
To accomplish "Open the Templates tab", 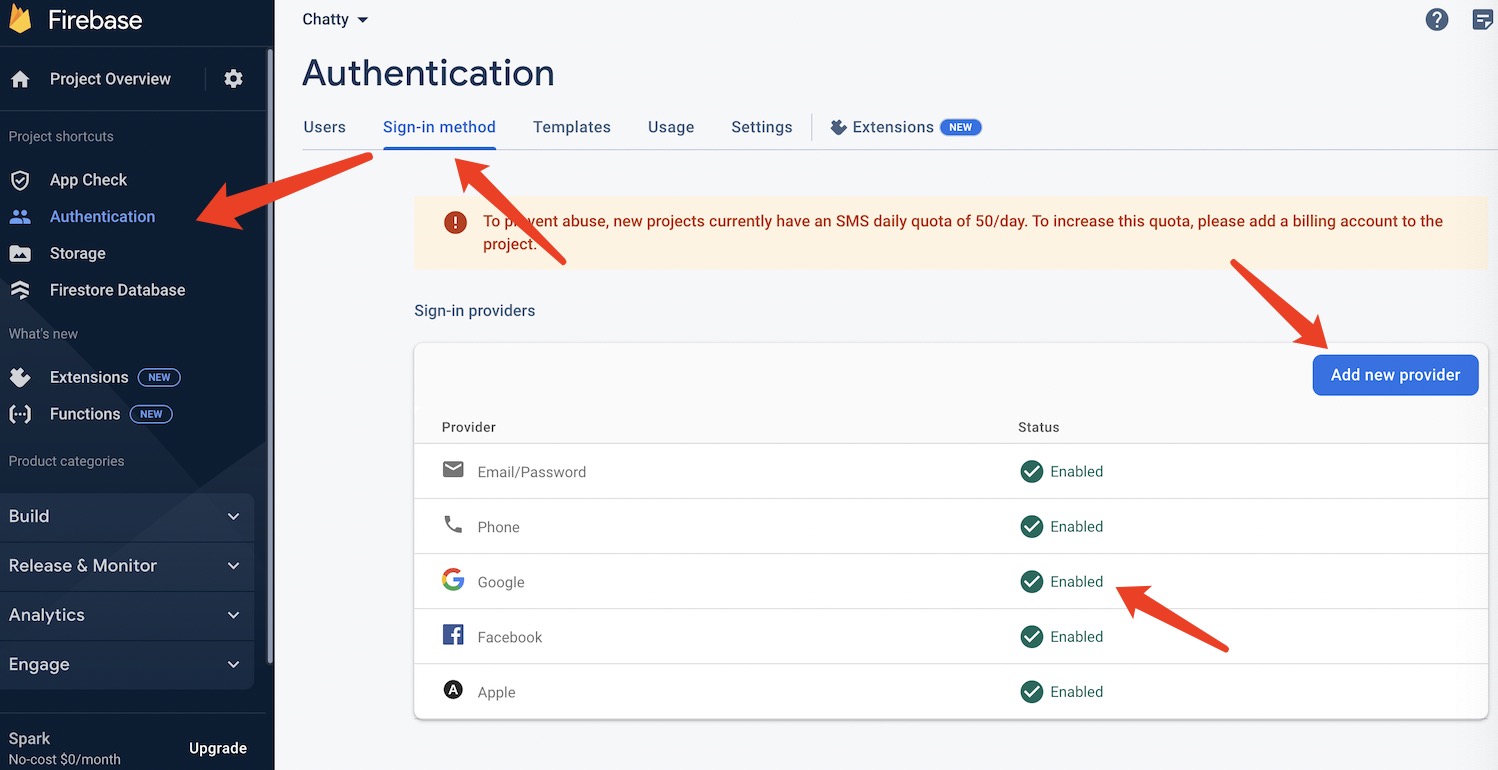I will (572, 127).
